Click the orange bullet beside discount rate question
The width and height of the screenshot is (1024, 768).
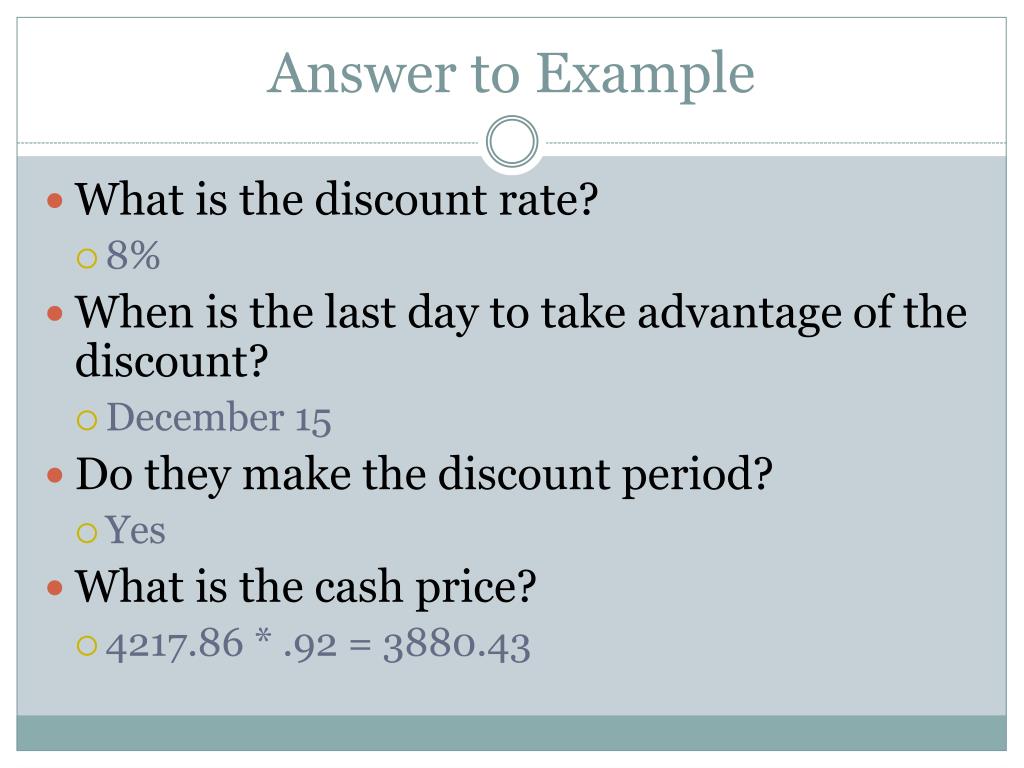(x=55, y=200)
